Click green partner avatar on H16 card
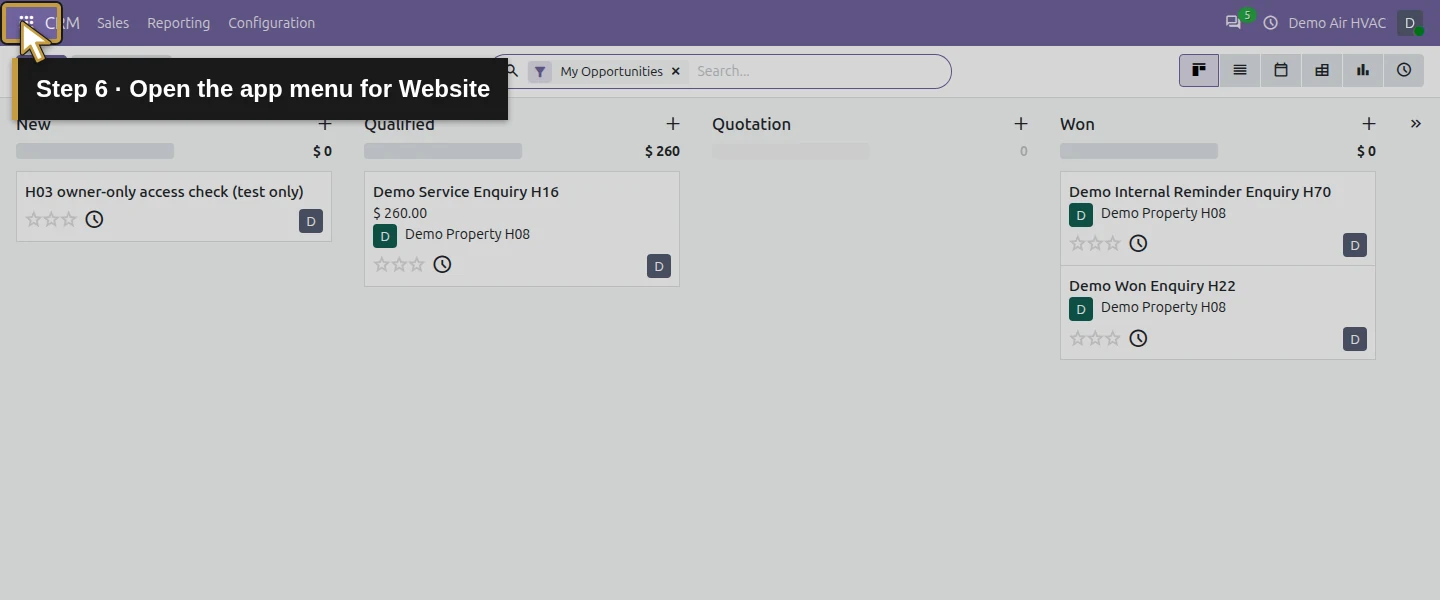 pos(385,236)
